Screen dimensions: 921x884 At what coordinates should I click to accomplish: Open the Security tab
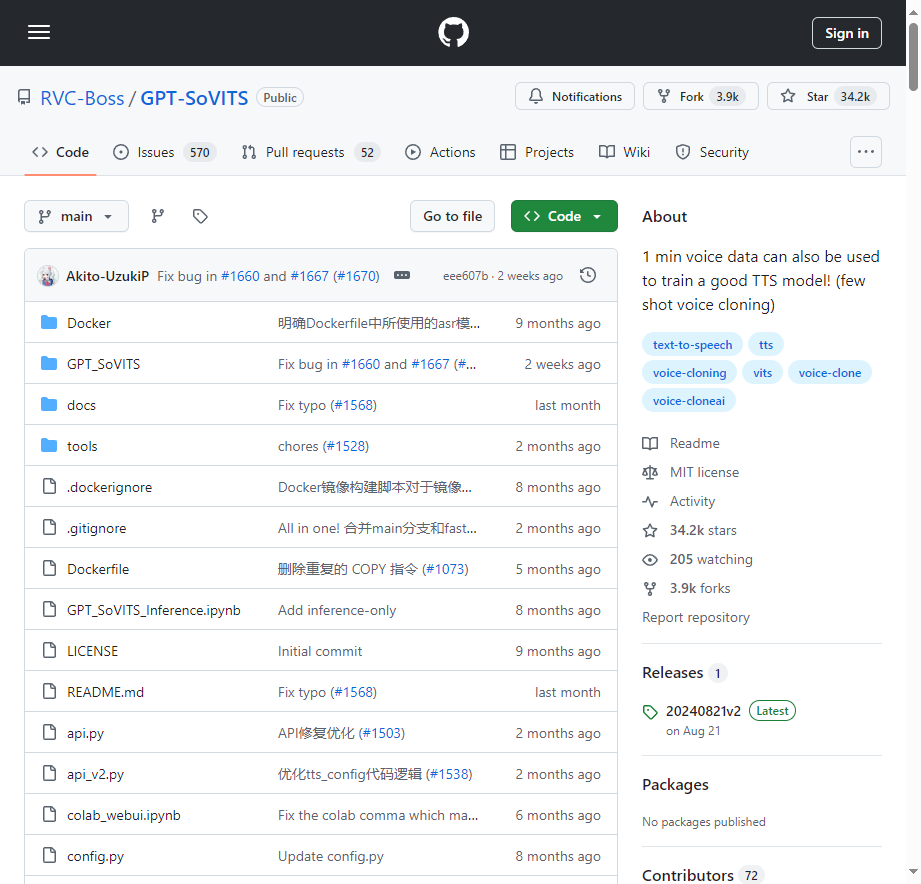pyautogui.click(x=712, y=152)
